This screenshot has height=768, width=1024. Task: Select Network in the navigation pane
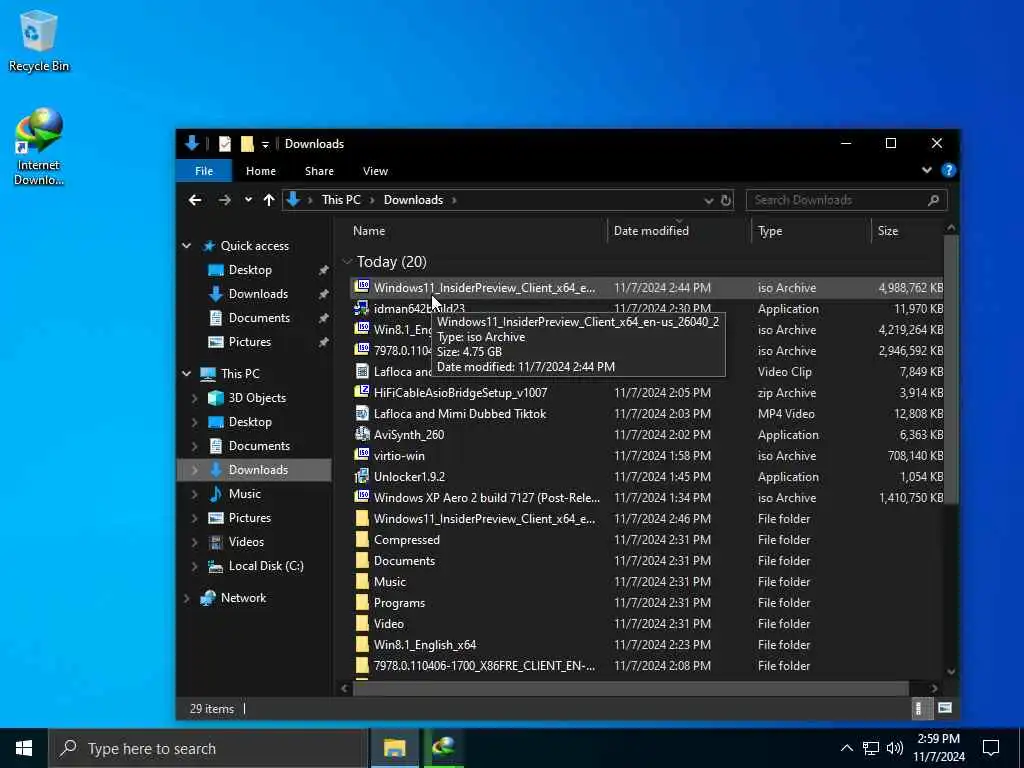(x=243, y=598)
